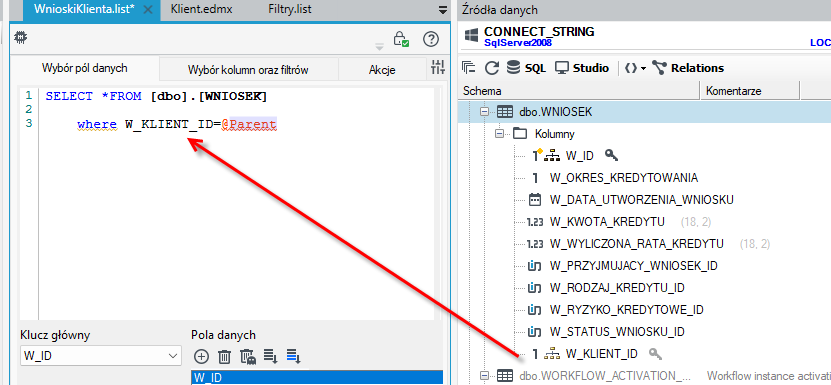831x385 pixels.
Task: Click the table icon of dbo.WNIOSEK
Action: [x=505, y=112]
